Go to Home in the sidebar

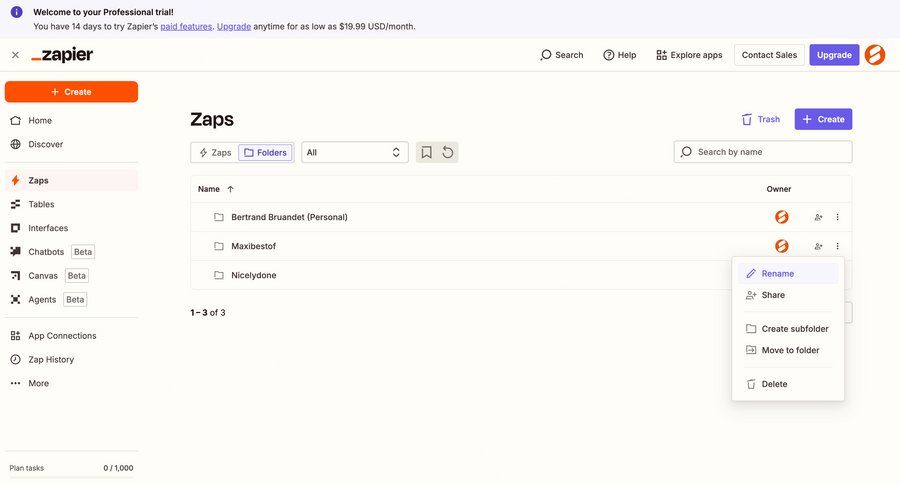(71, 121)
